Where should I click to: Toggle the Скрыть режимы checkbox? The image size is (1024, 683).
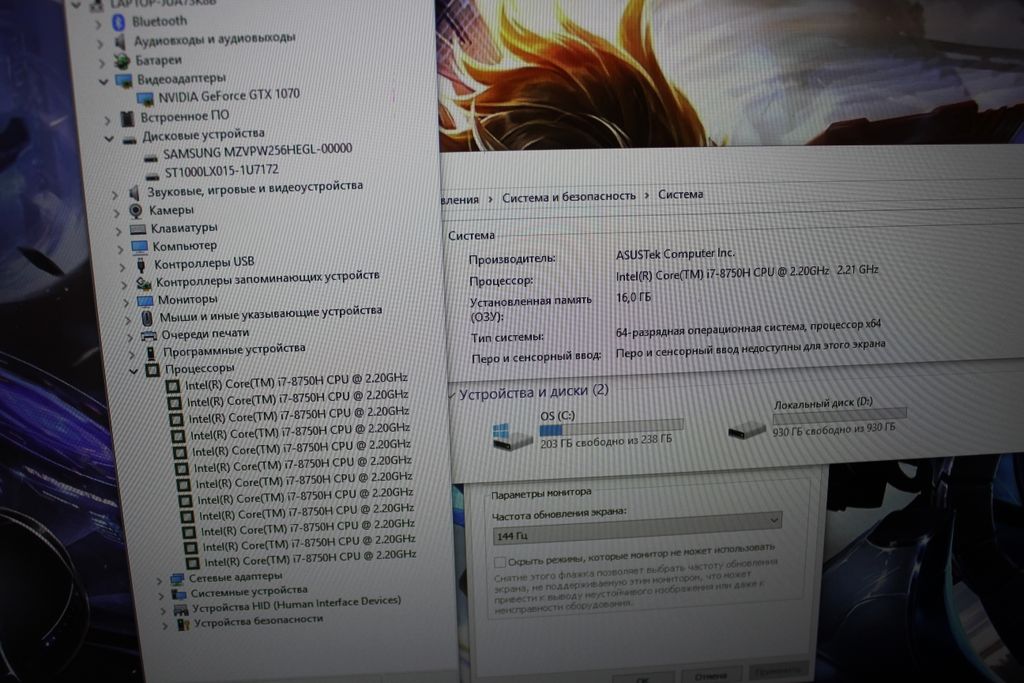499,563
